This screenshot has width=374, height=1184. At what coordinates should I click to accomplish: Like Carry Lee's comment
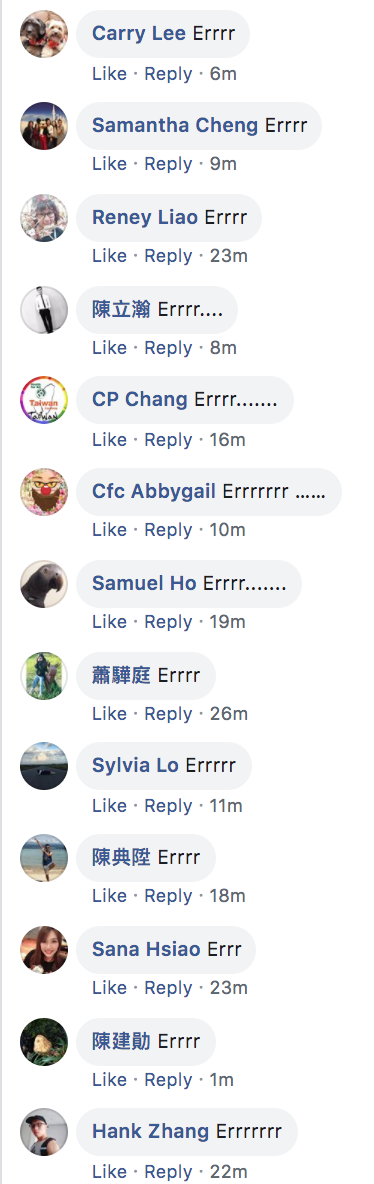110,74
